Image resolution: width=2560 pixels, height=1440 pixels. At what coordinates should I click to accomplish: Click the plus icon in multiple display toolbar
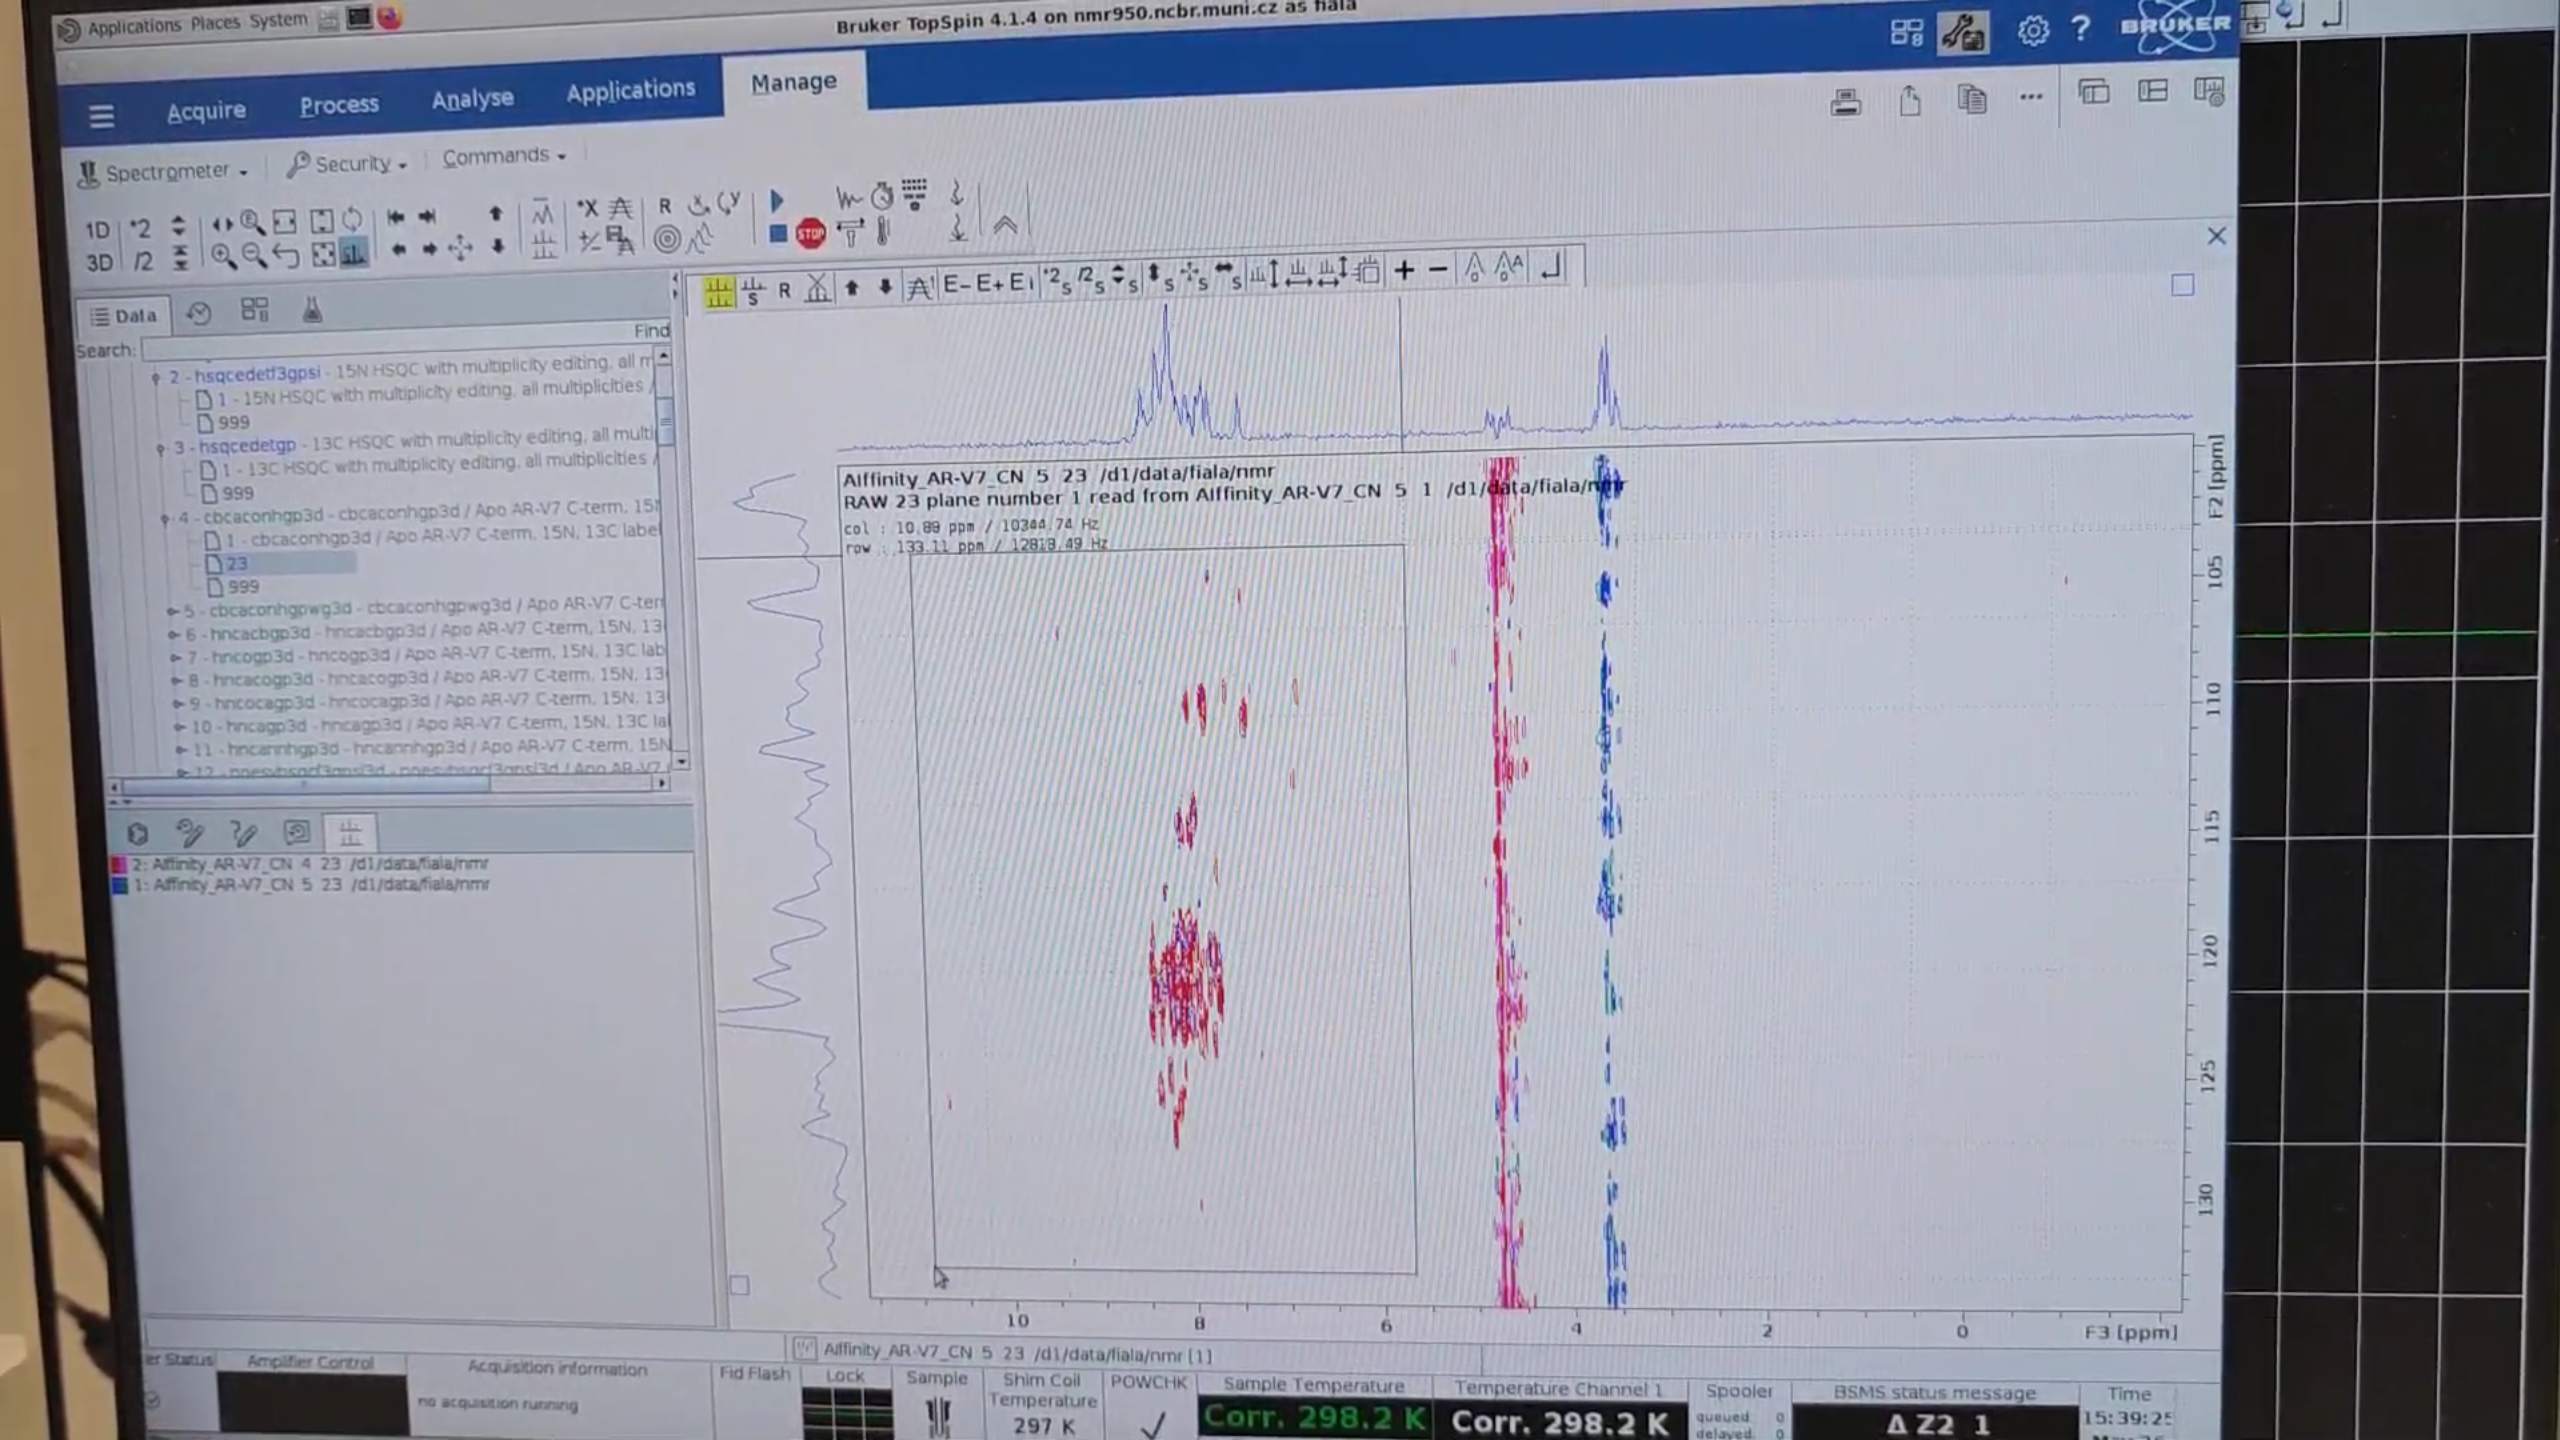[x=1404, y=269]
